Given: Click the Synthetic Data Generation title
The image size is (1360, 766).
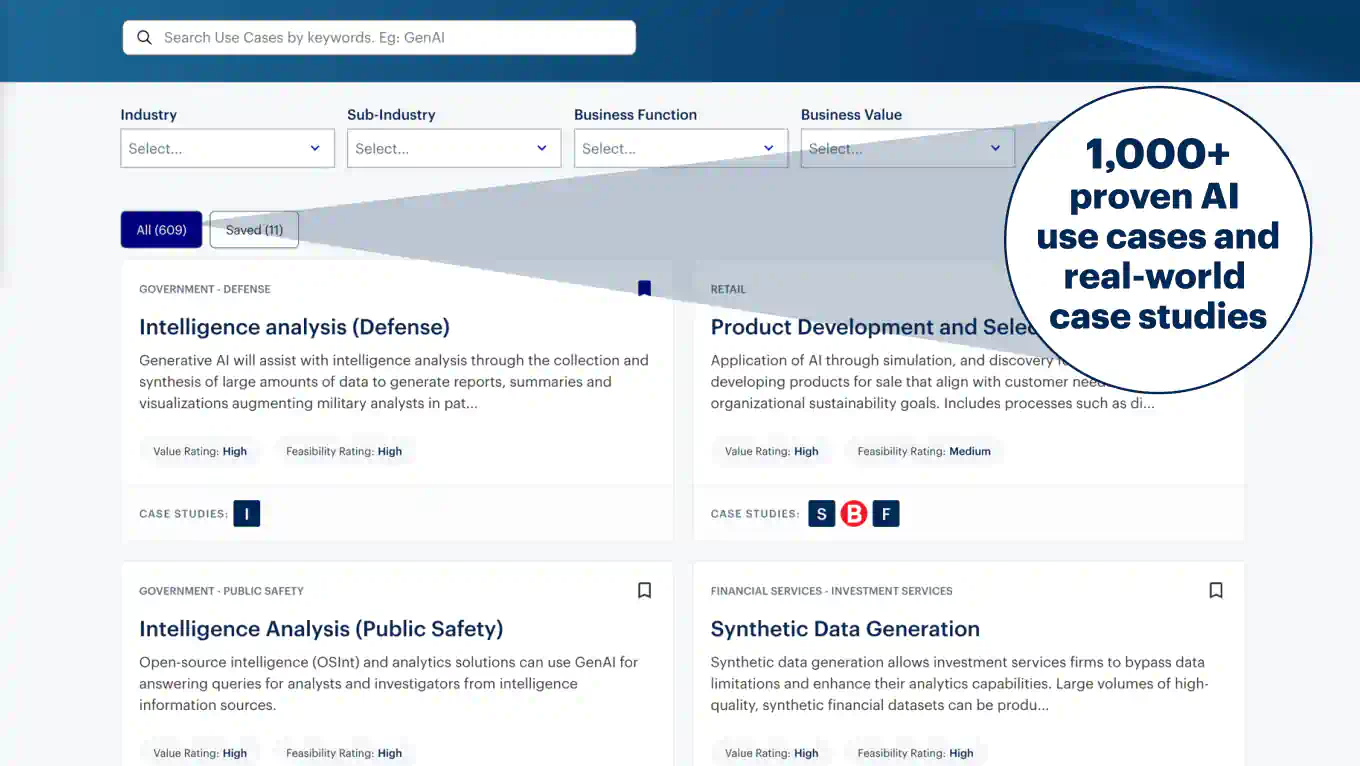Looking at the screenshot, I should [x=845, y=629].
